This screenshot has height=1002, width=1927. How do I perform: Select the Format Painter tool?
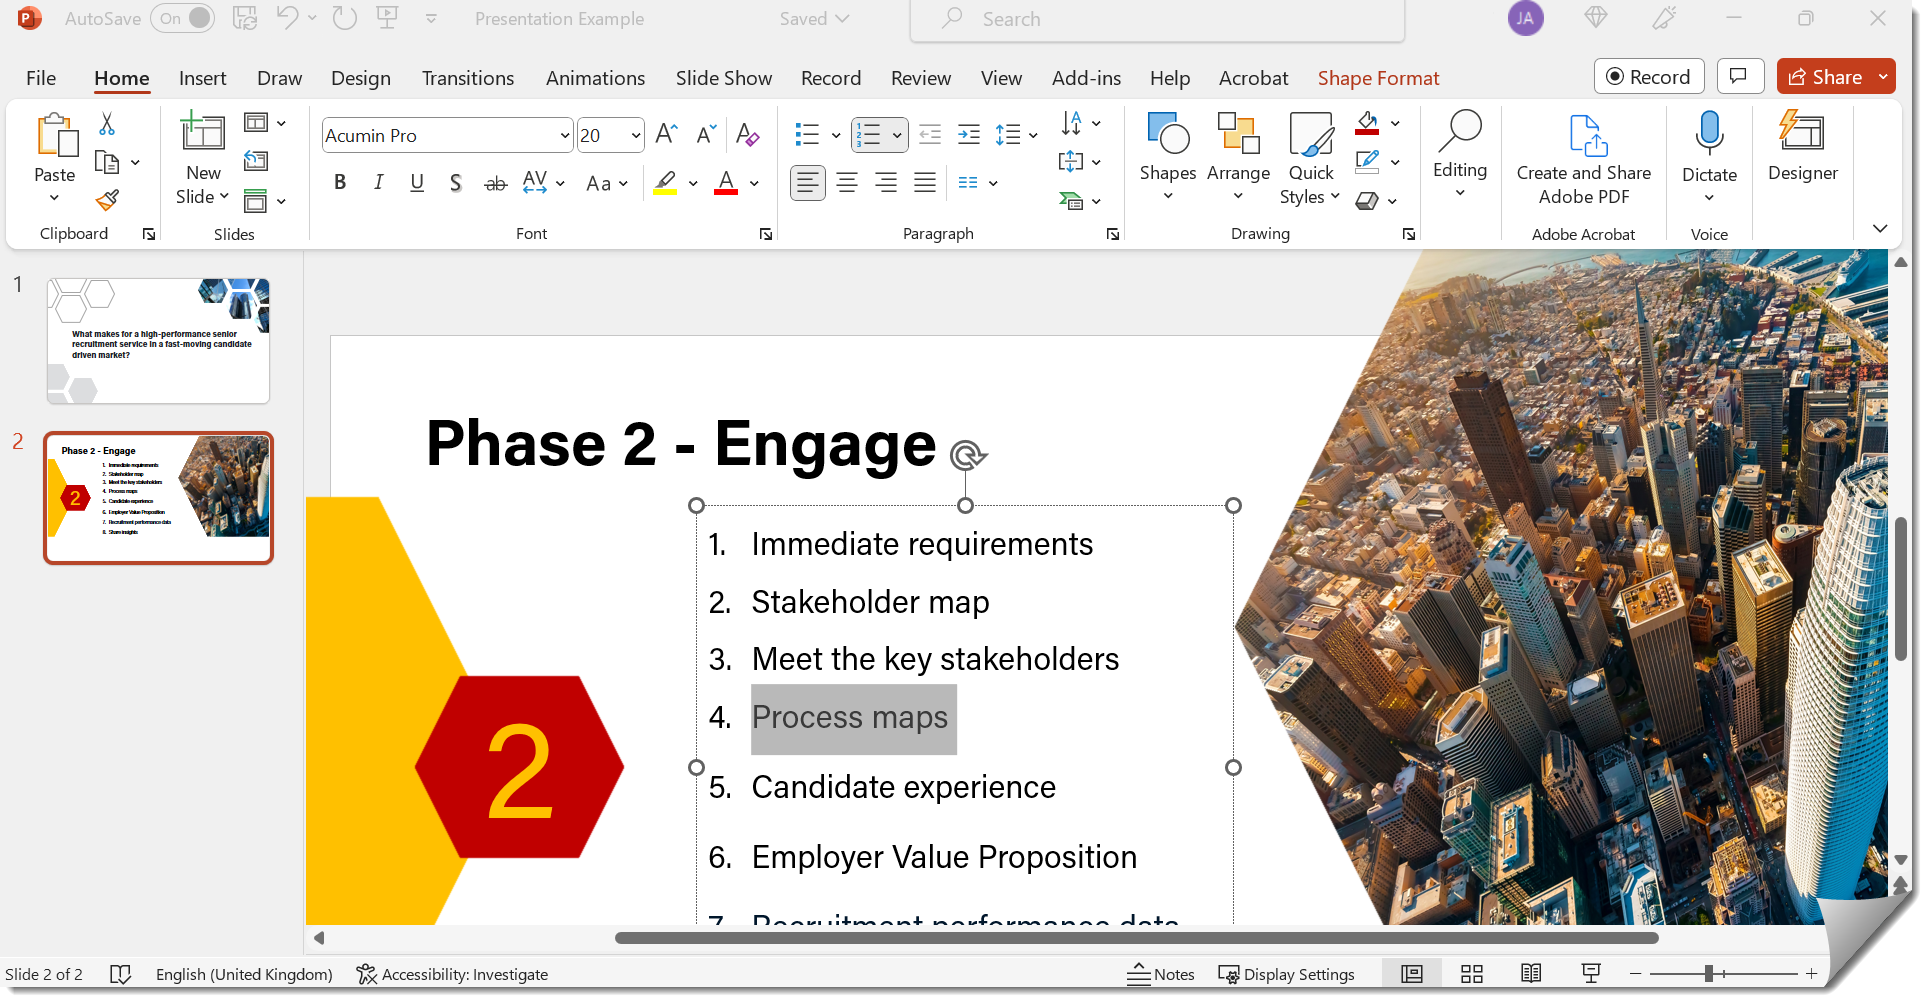tap(107, 198)
